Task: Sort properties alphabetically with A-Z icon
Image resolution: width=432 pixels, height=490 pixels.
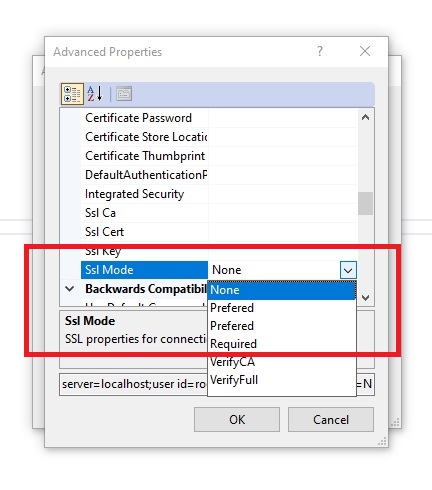Action: pos(95,94)
